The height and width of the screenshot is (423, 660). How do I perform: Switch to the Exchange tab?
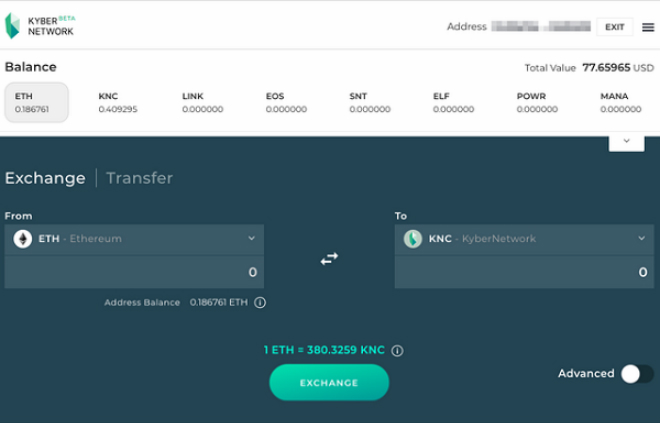coord(45,178)
